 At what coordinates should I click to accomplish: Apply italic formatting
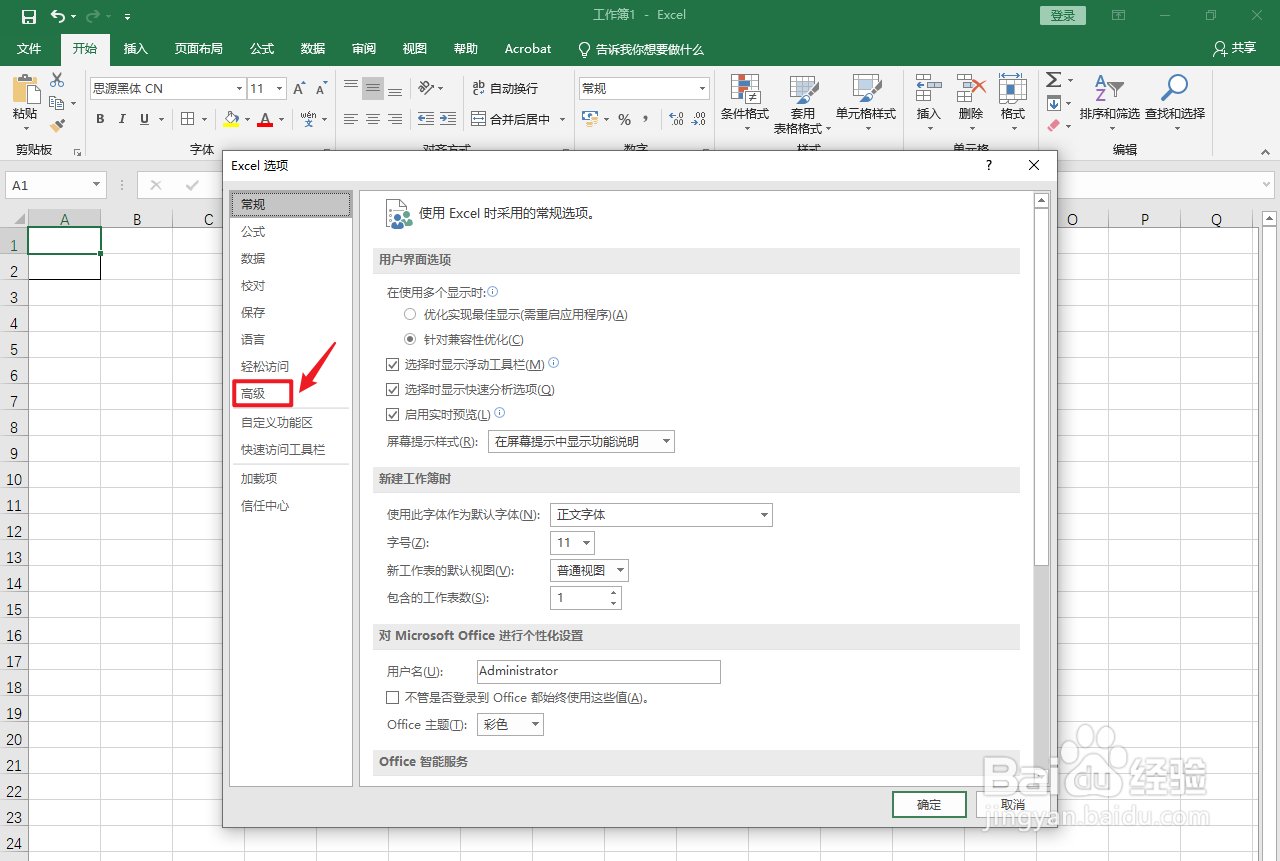click(121, 118)
